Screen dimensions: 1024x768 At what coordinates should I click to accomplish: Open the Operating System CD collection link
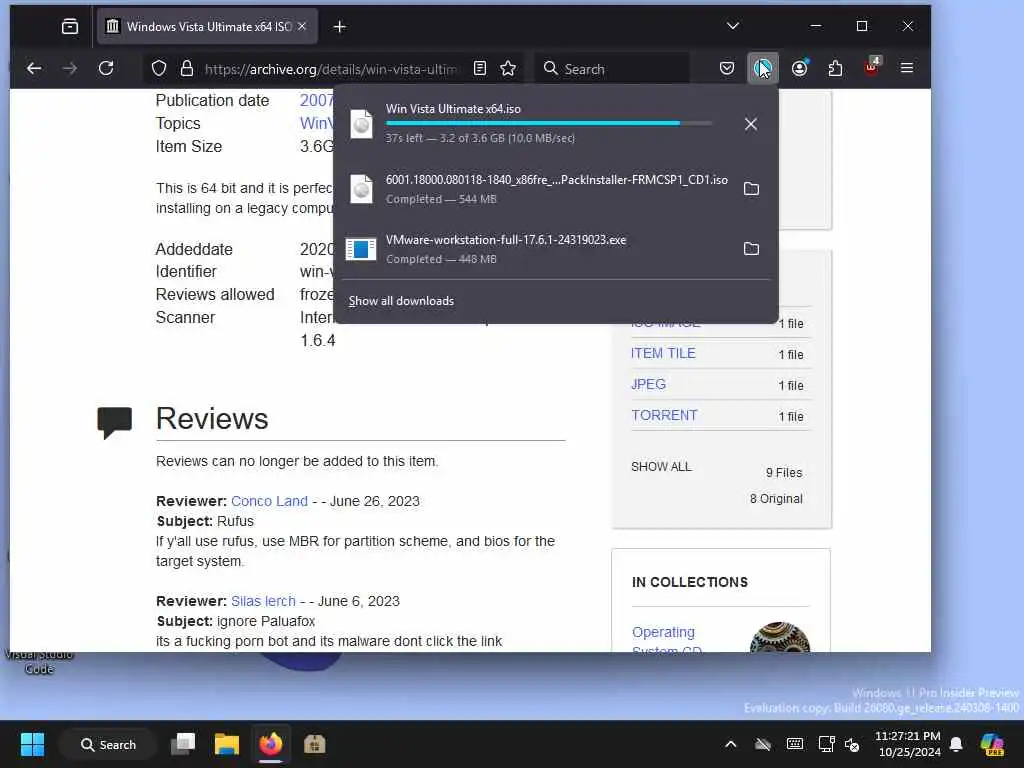tap(666, 641)
